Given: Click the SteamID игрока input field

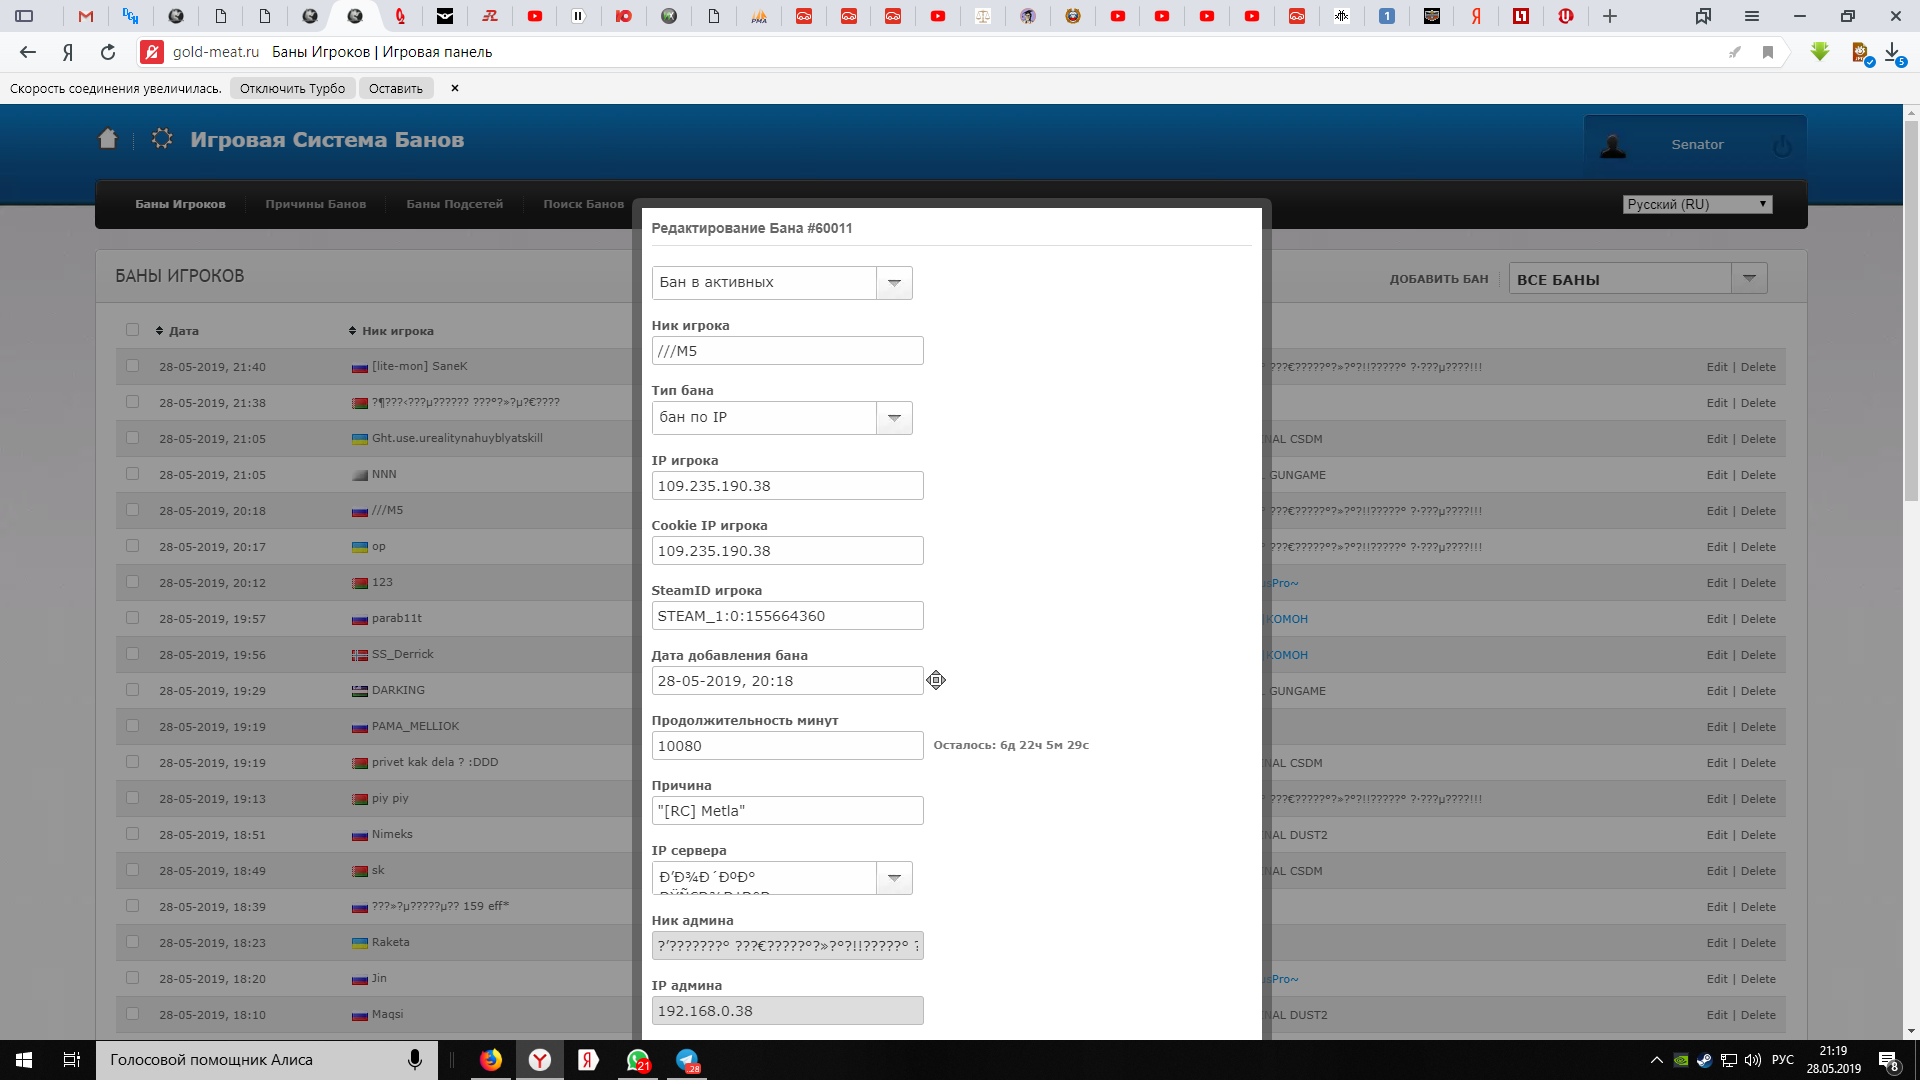Looking at the screenshot, I should coord(787,616).
